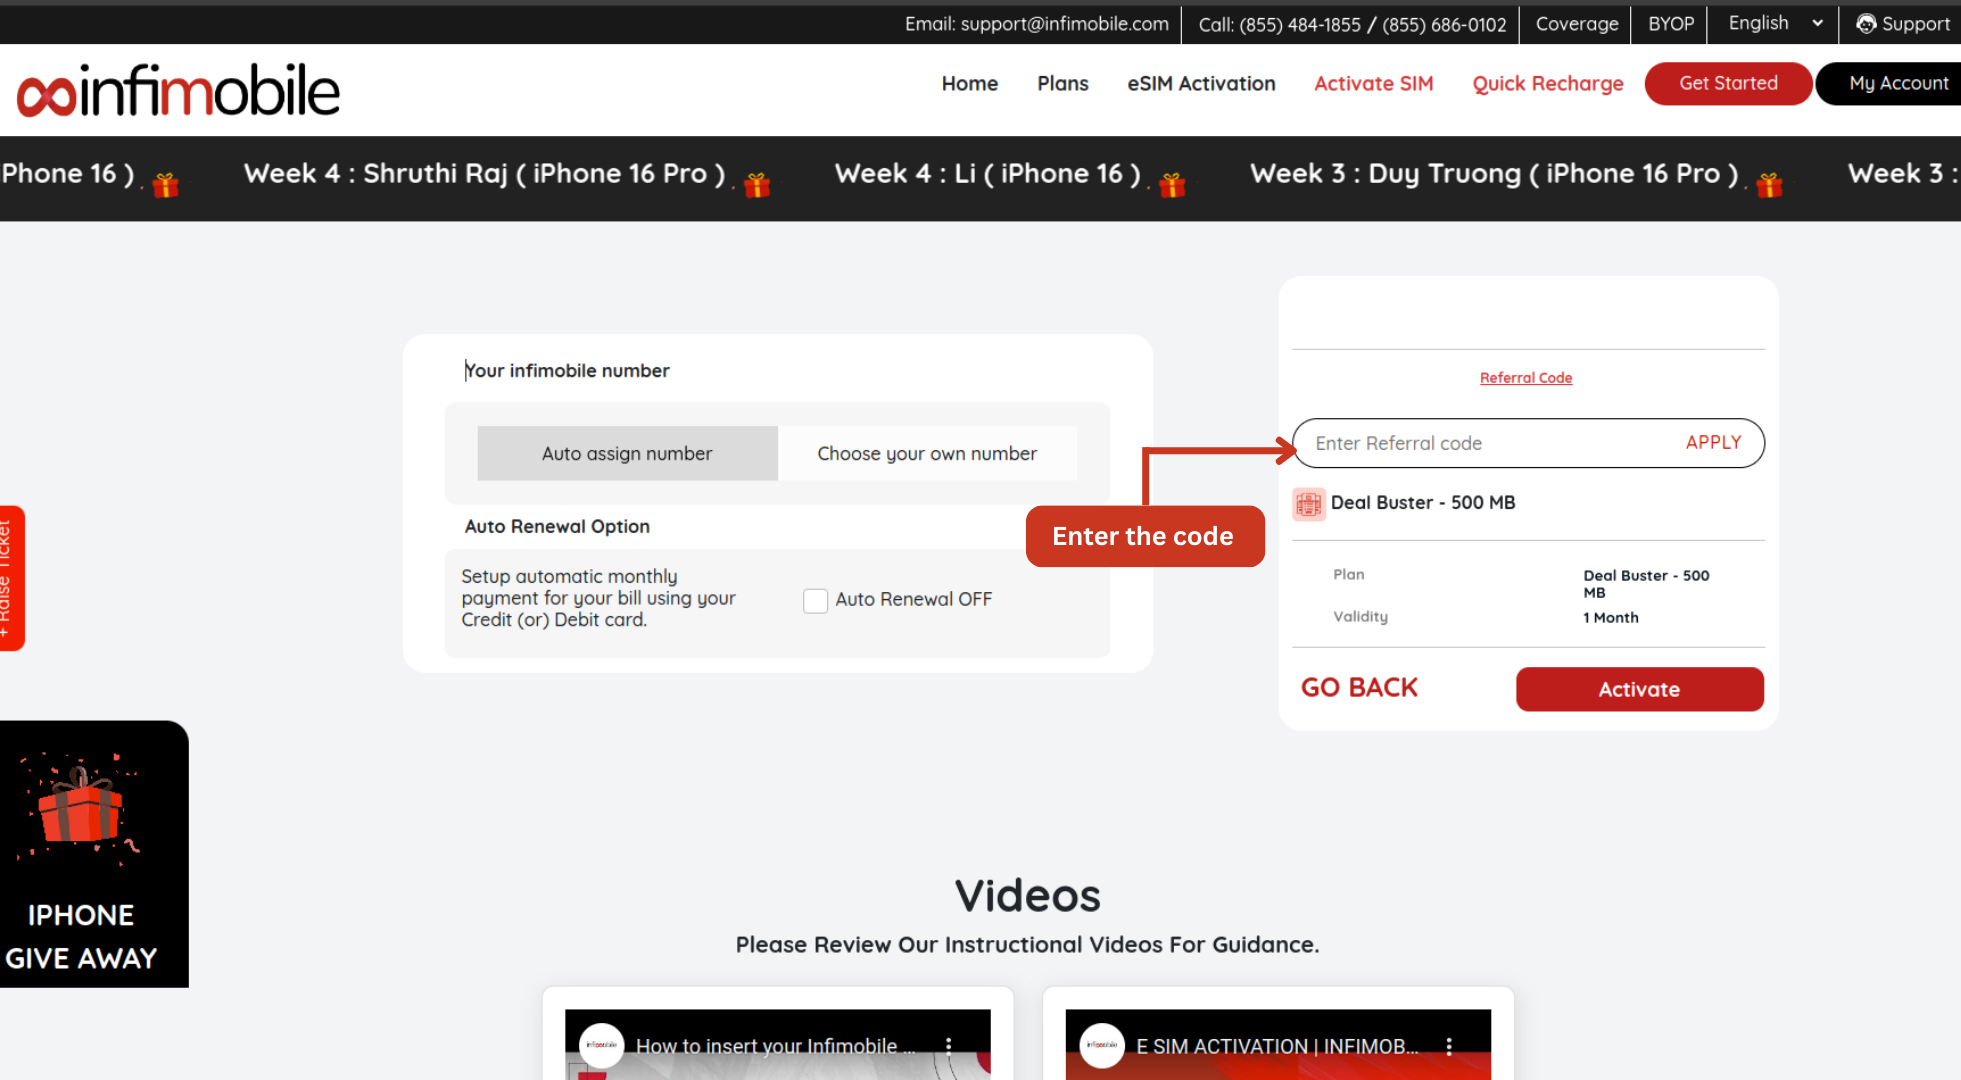Screen dimensions: 1961x1080
Task: Open the English language dropdown
Action: (1775, 23)
